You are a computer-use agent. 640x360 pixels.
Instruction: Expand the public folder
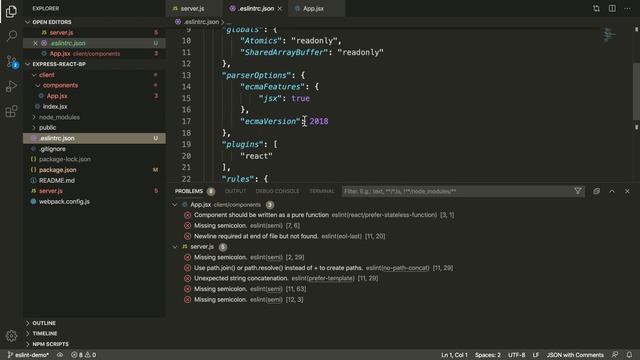[47, 128]
